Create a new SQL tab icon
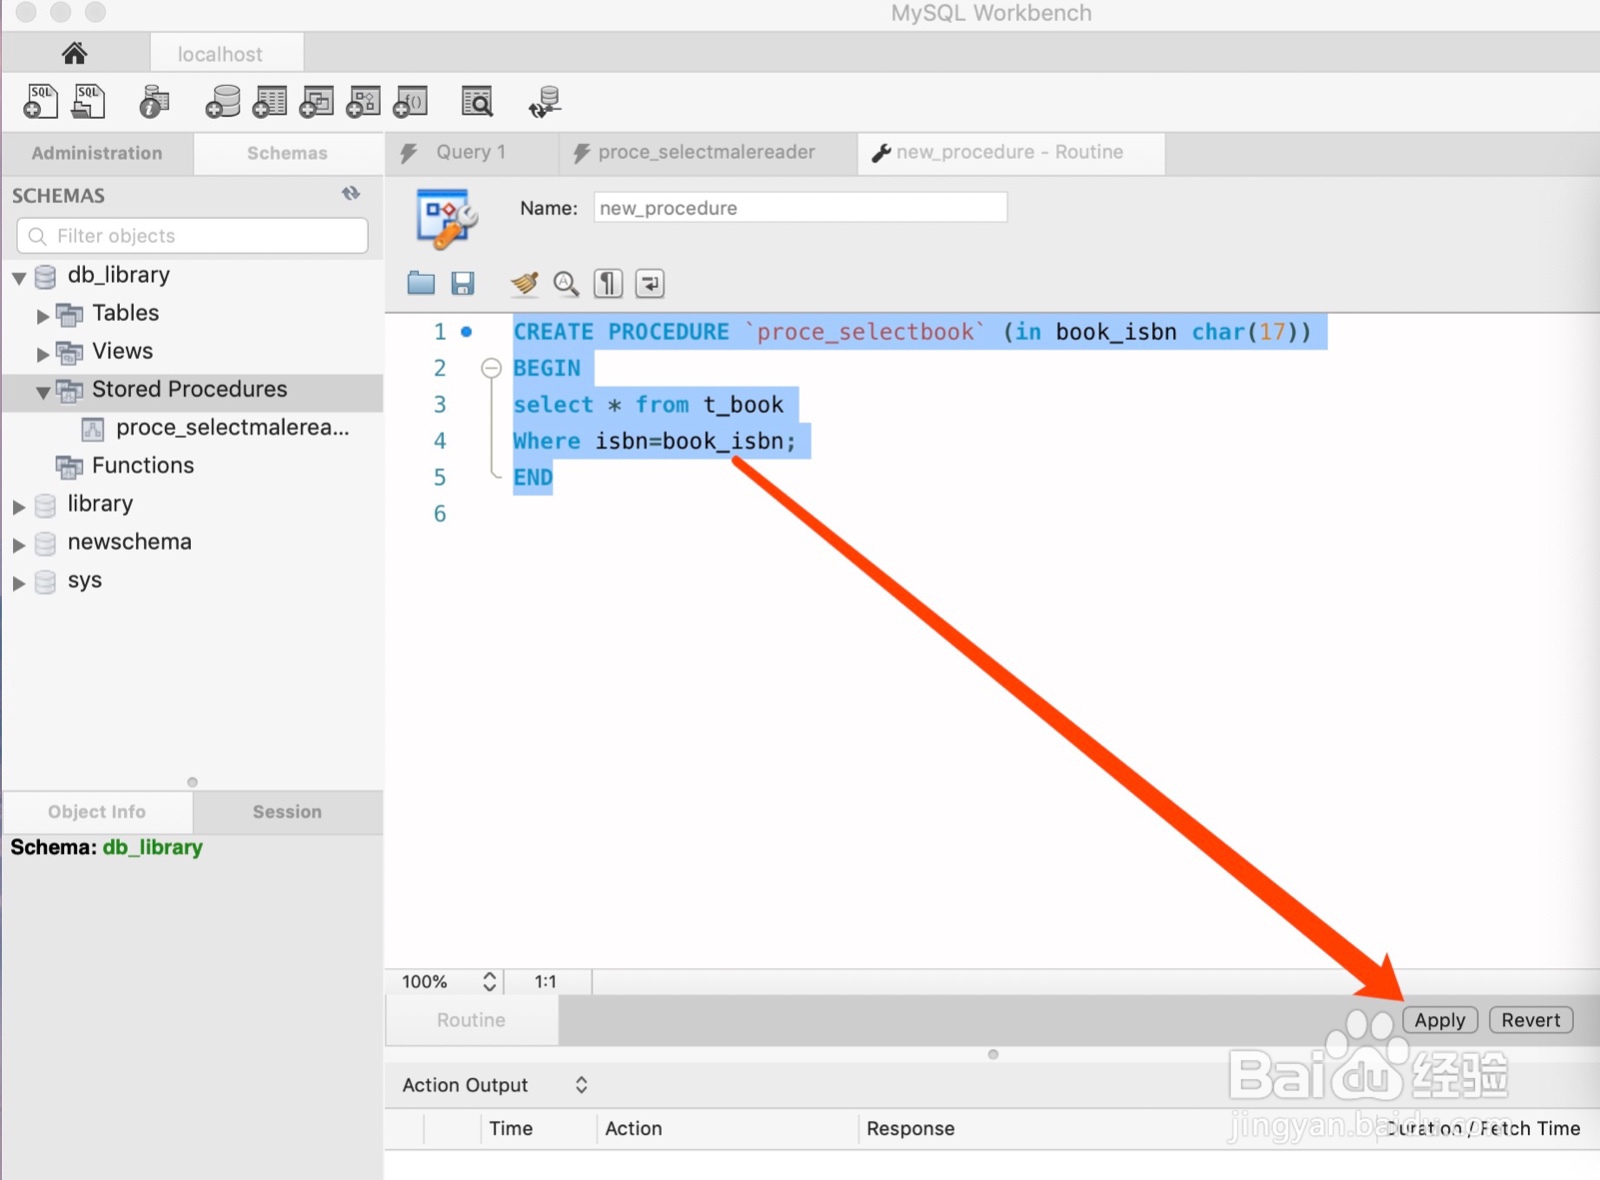 (x=41, y=101)
